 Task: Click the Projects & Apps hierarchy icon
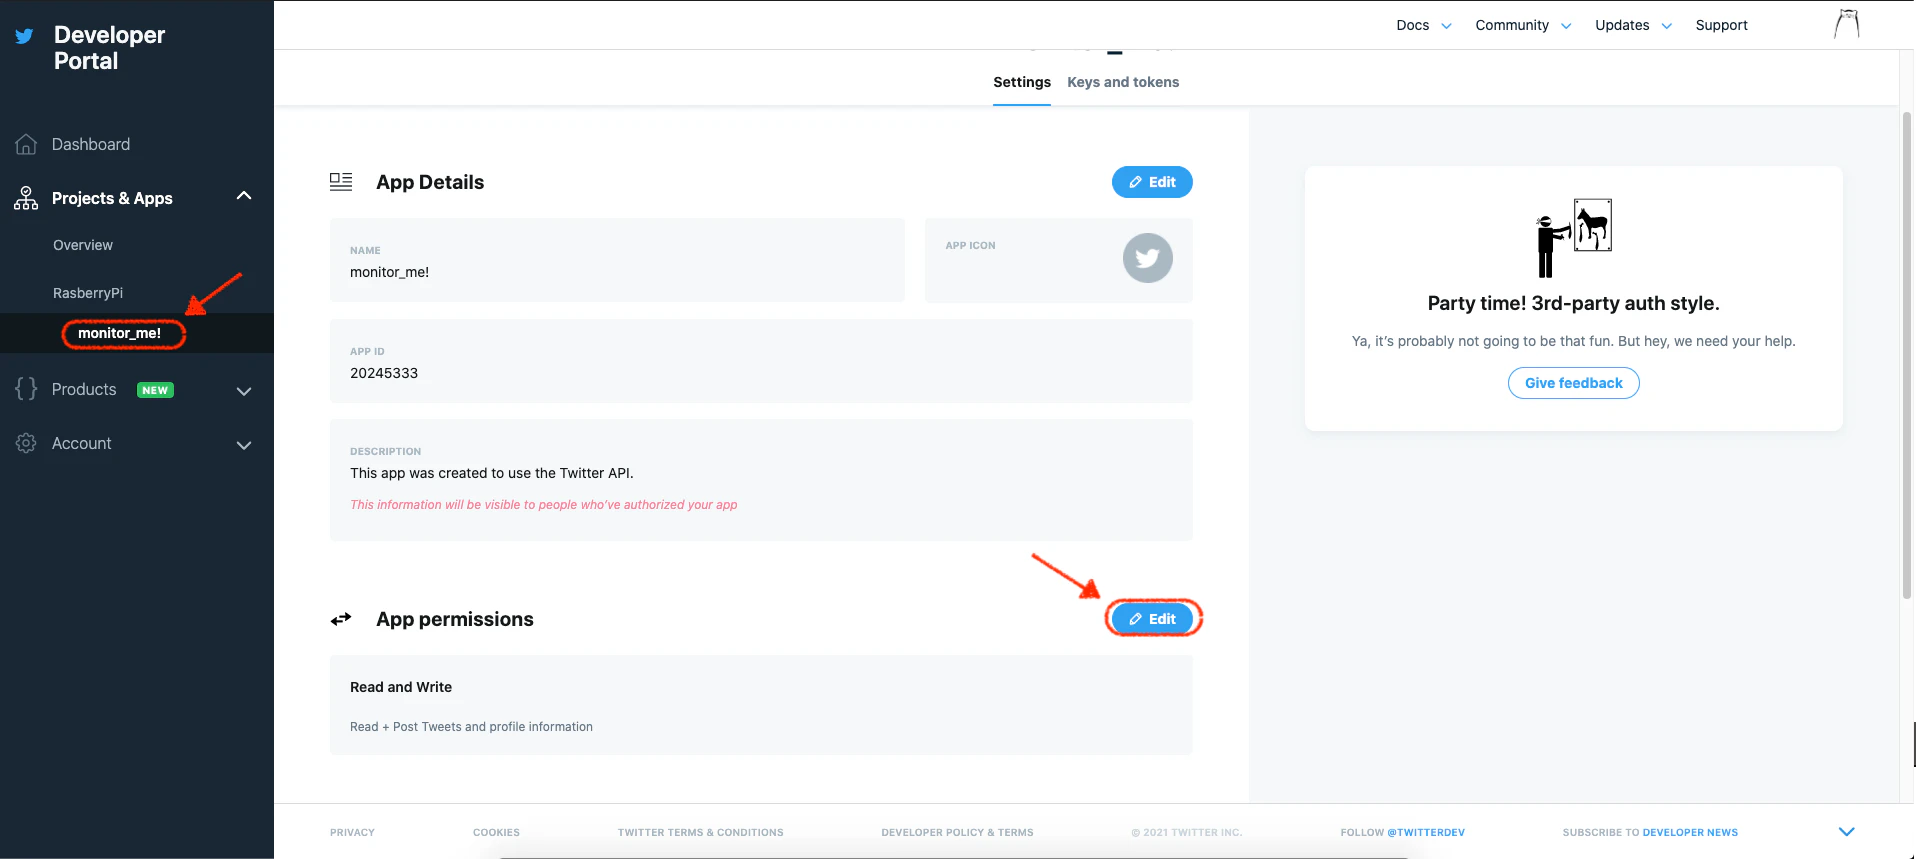click(26, 198)
